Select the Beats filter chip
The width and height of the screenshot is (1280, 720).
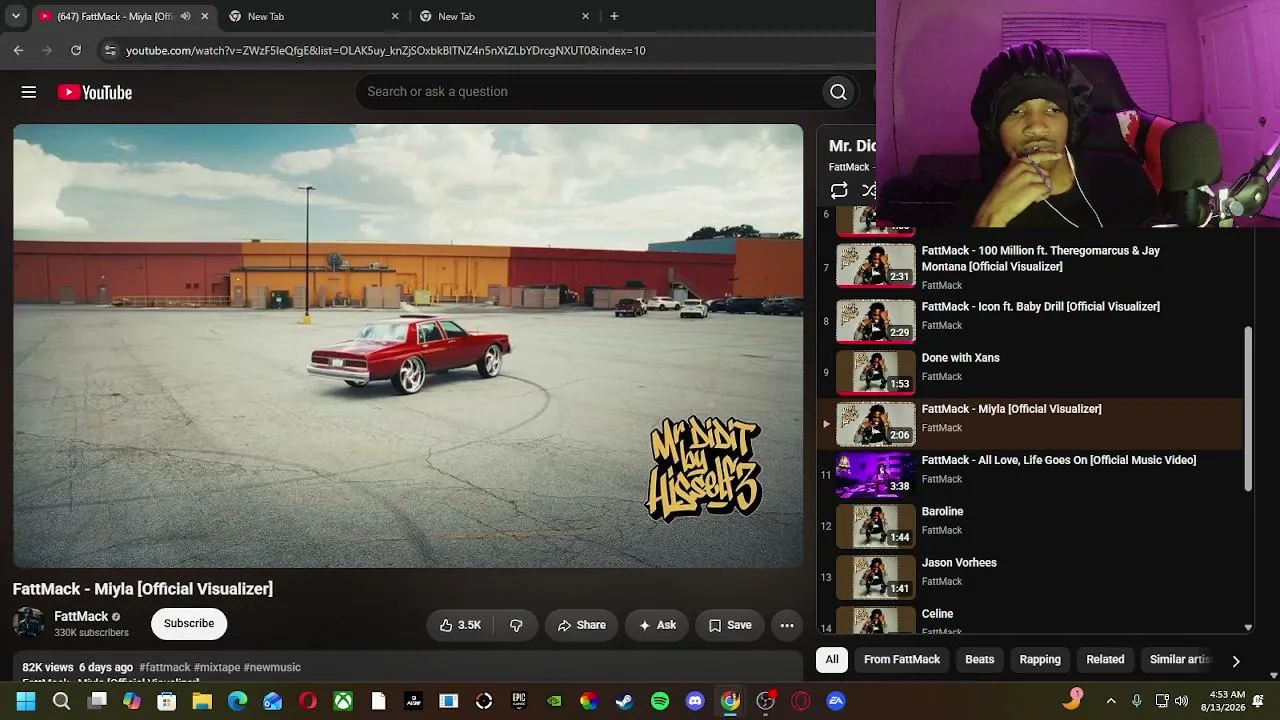980,660
